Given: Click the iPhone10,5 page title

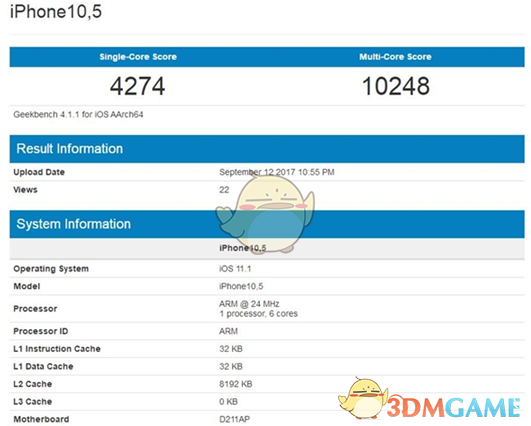Looking at the screenshot, I should tap(56, 11).
